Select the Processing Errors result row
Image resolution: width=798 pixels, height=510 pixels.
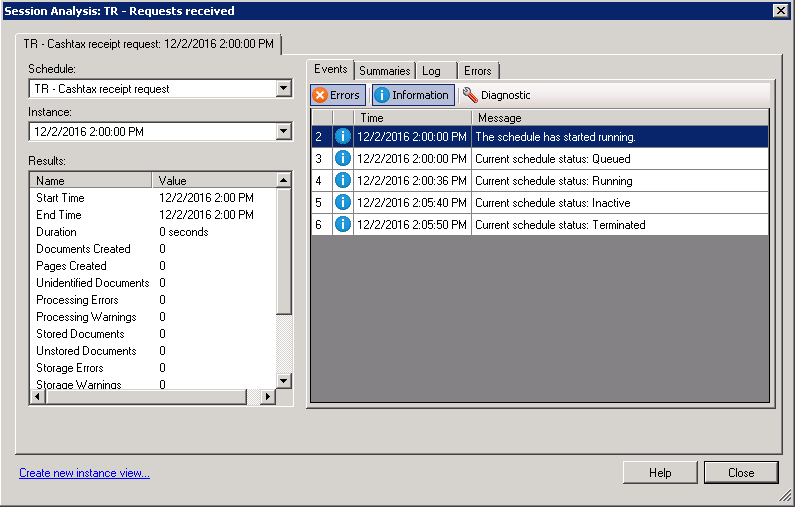click(154, 300)
